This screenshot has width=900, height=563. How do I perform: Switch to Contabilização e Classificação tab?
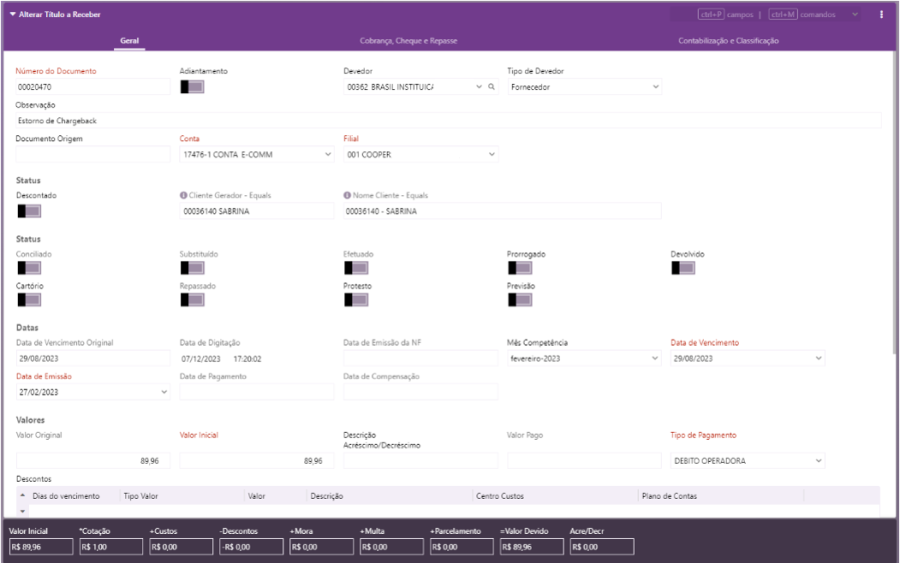[728, 41]
